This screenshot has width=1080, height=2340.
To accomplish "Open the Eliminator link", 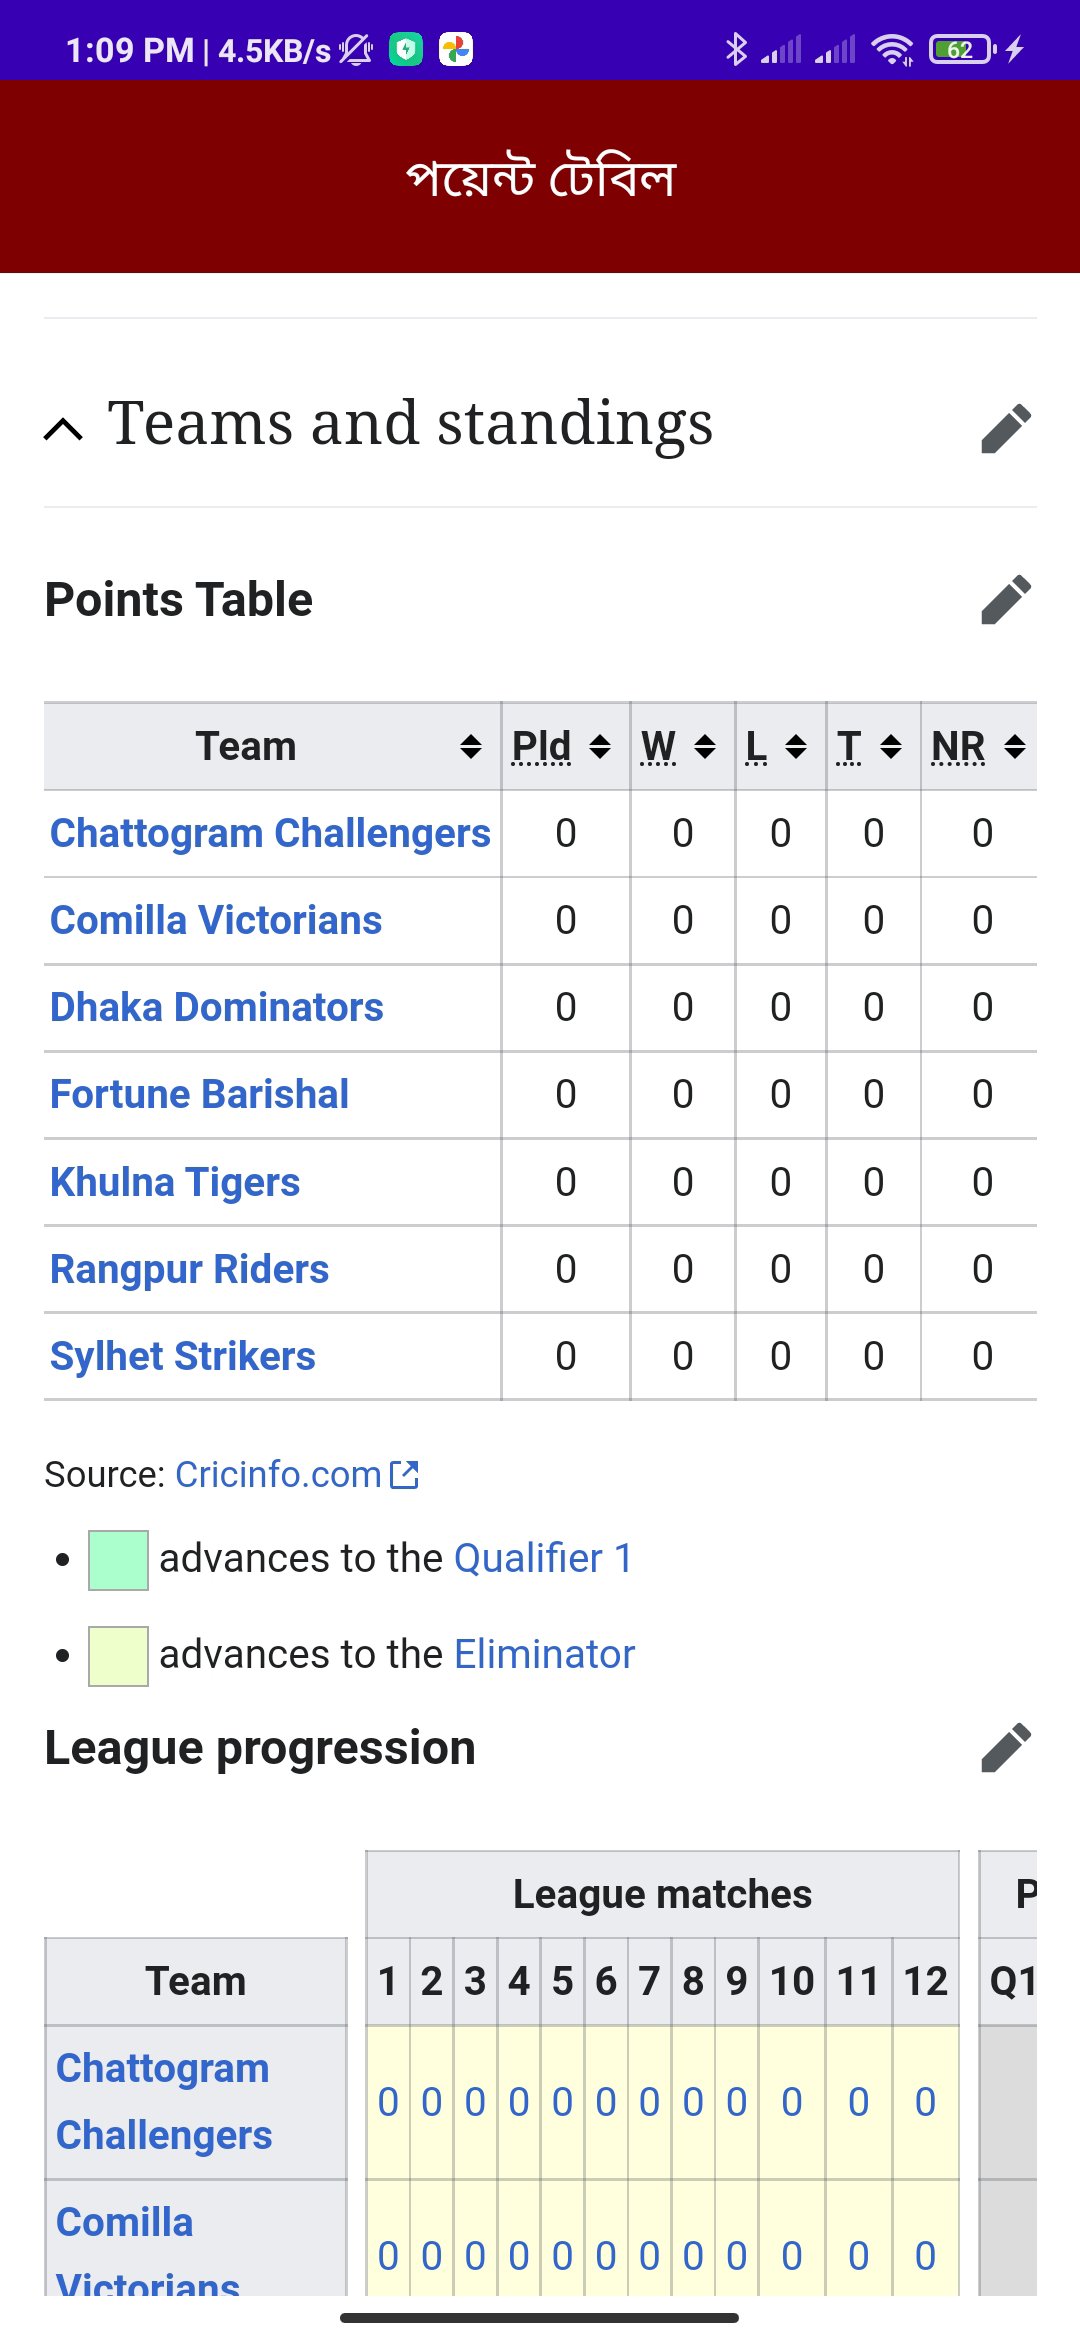I will coord(544,1654).
